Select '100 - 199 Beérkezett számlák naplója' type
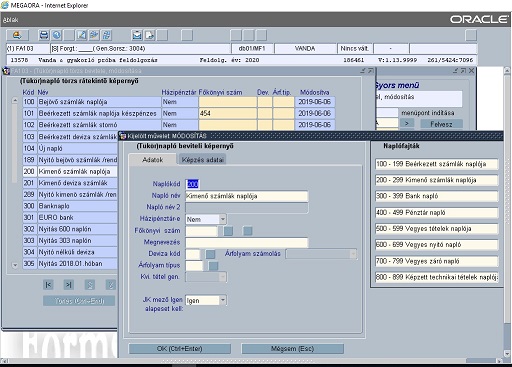Viewport: 512px width, 367px height. (x=437, y=164)
